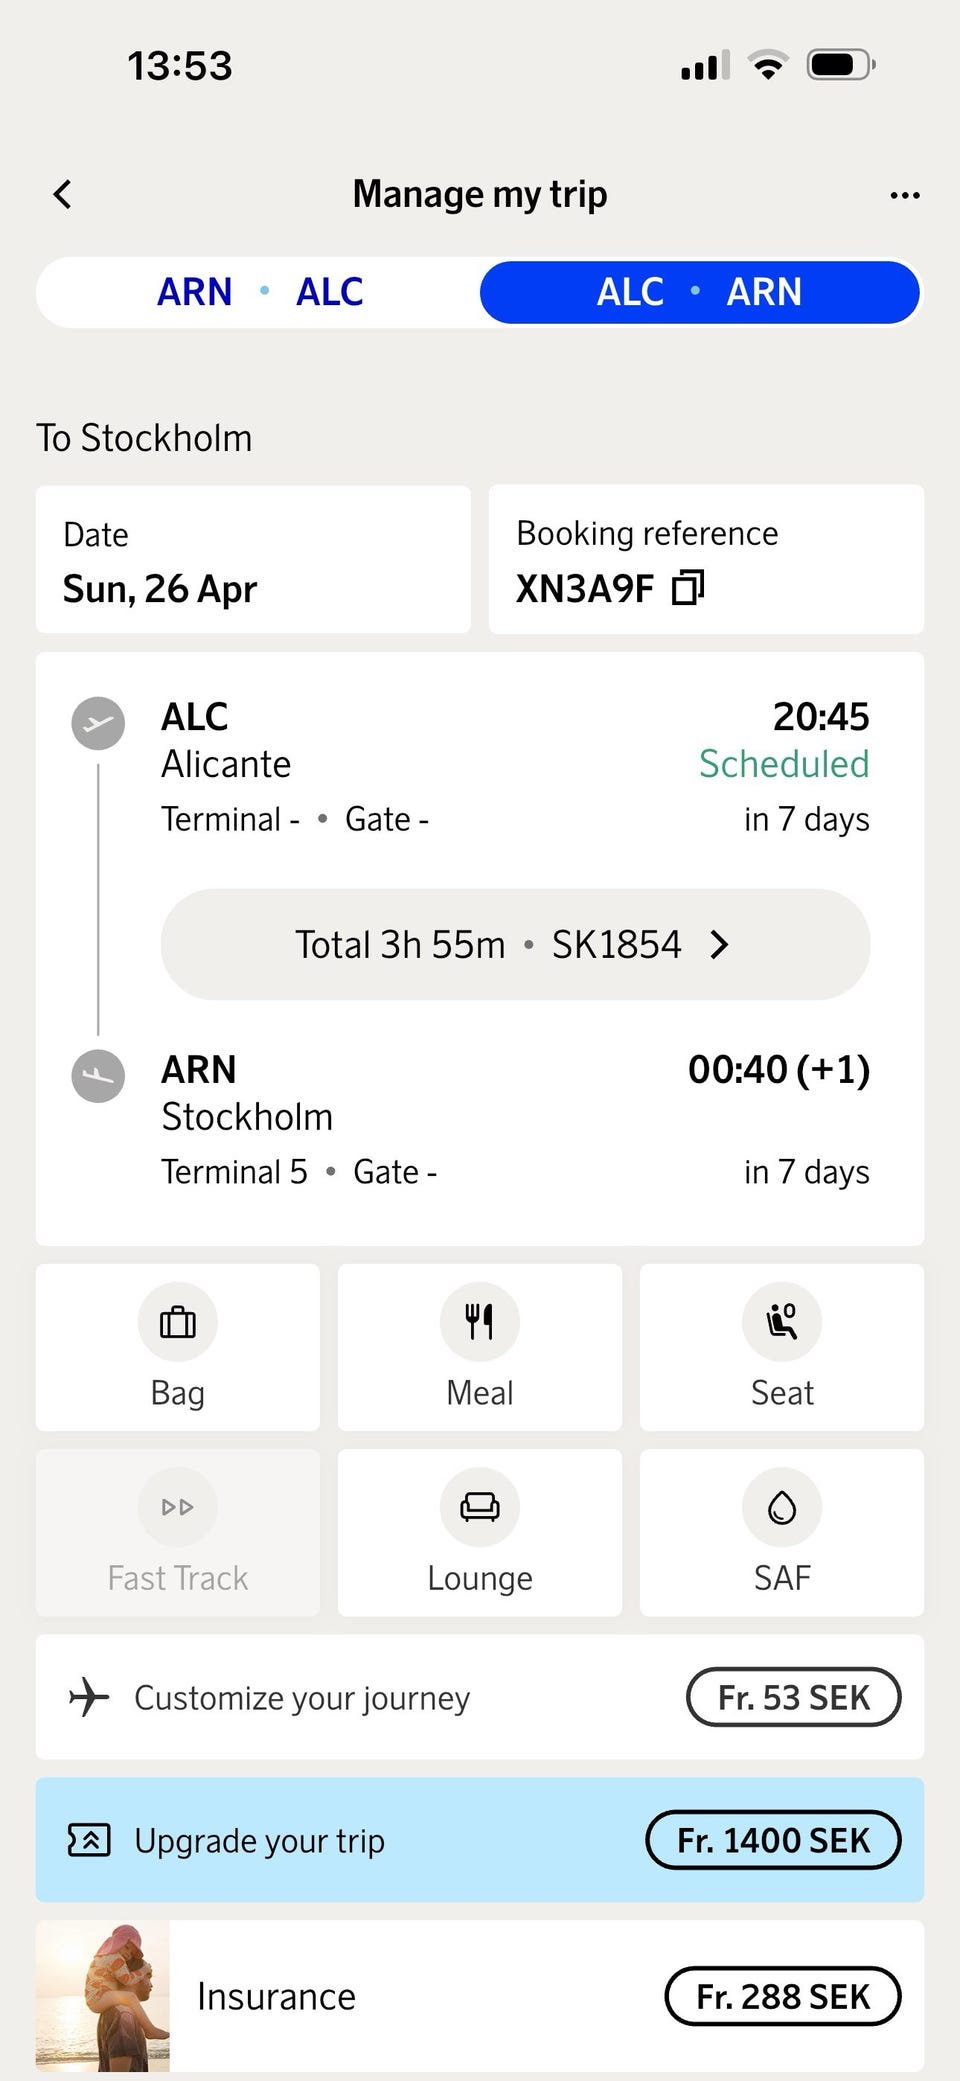Viewport: 960px width, 2081px height.
Task: Open the Bag add-on option
Action: [x=178, y=1346]
